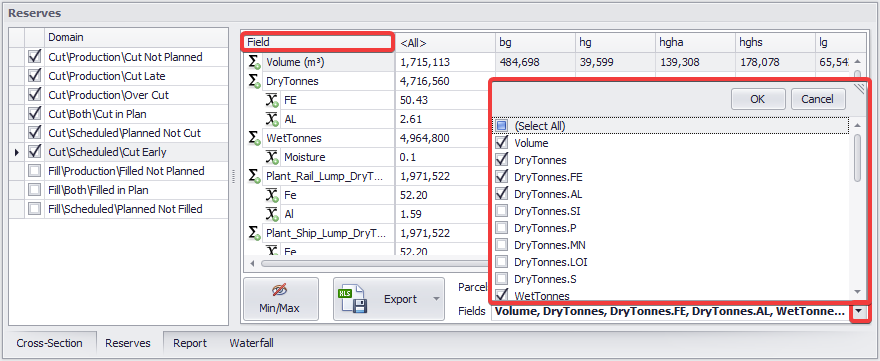
Task: Click the XLS Export icon
Action: [352, 299]
